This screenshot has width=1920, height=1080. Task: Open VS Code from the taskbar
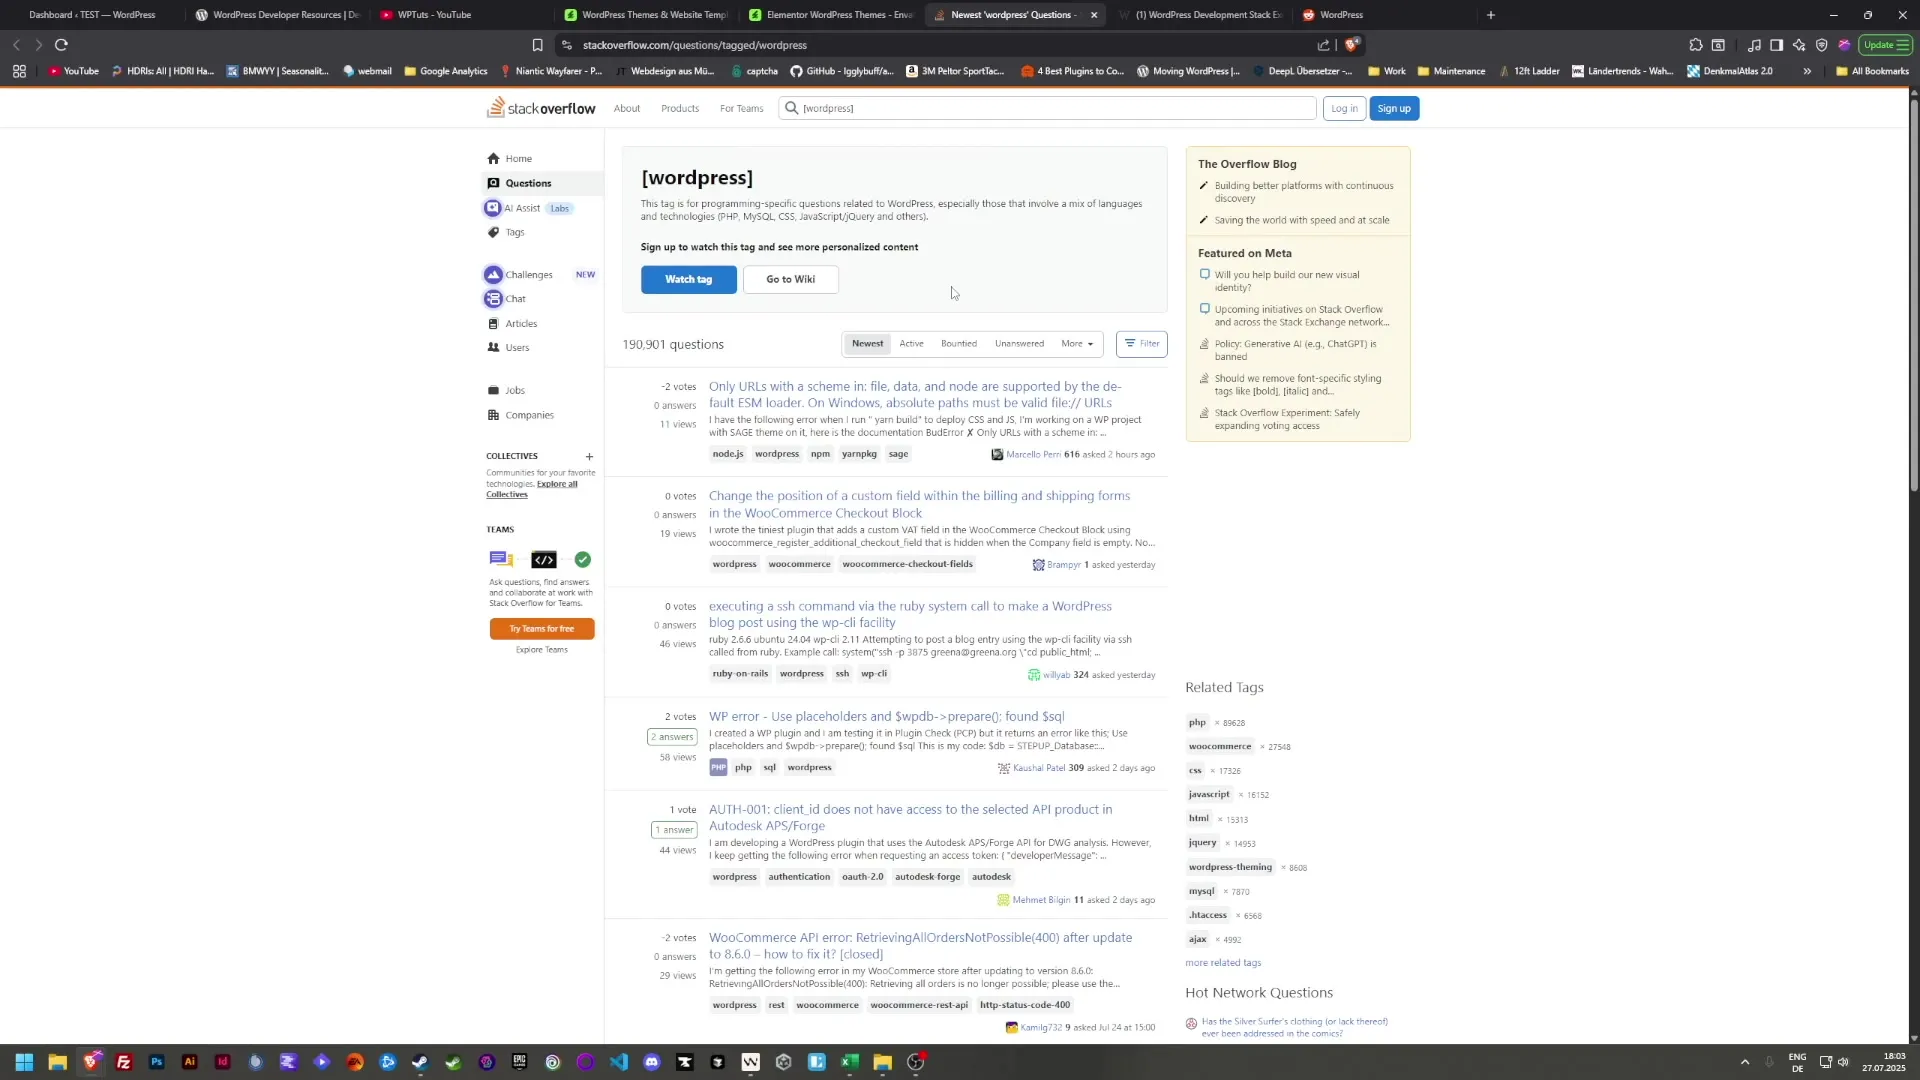click(x=619, y=1062)
